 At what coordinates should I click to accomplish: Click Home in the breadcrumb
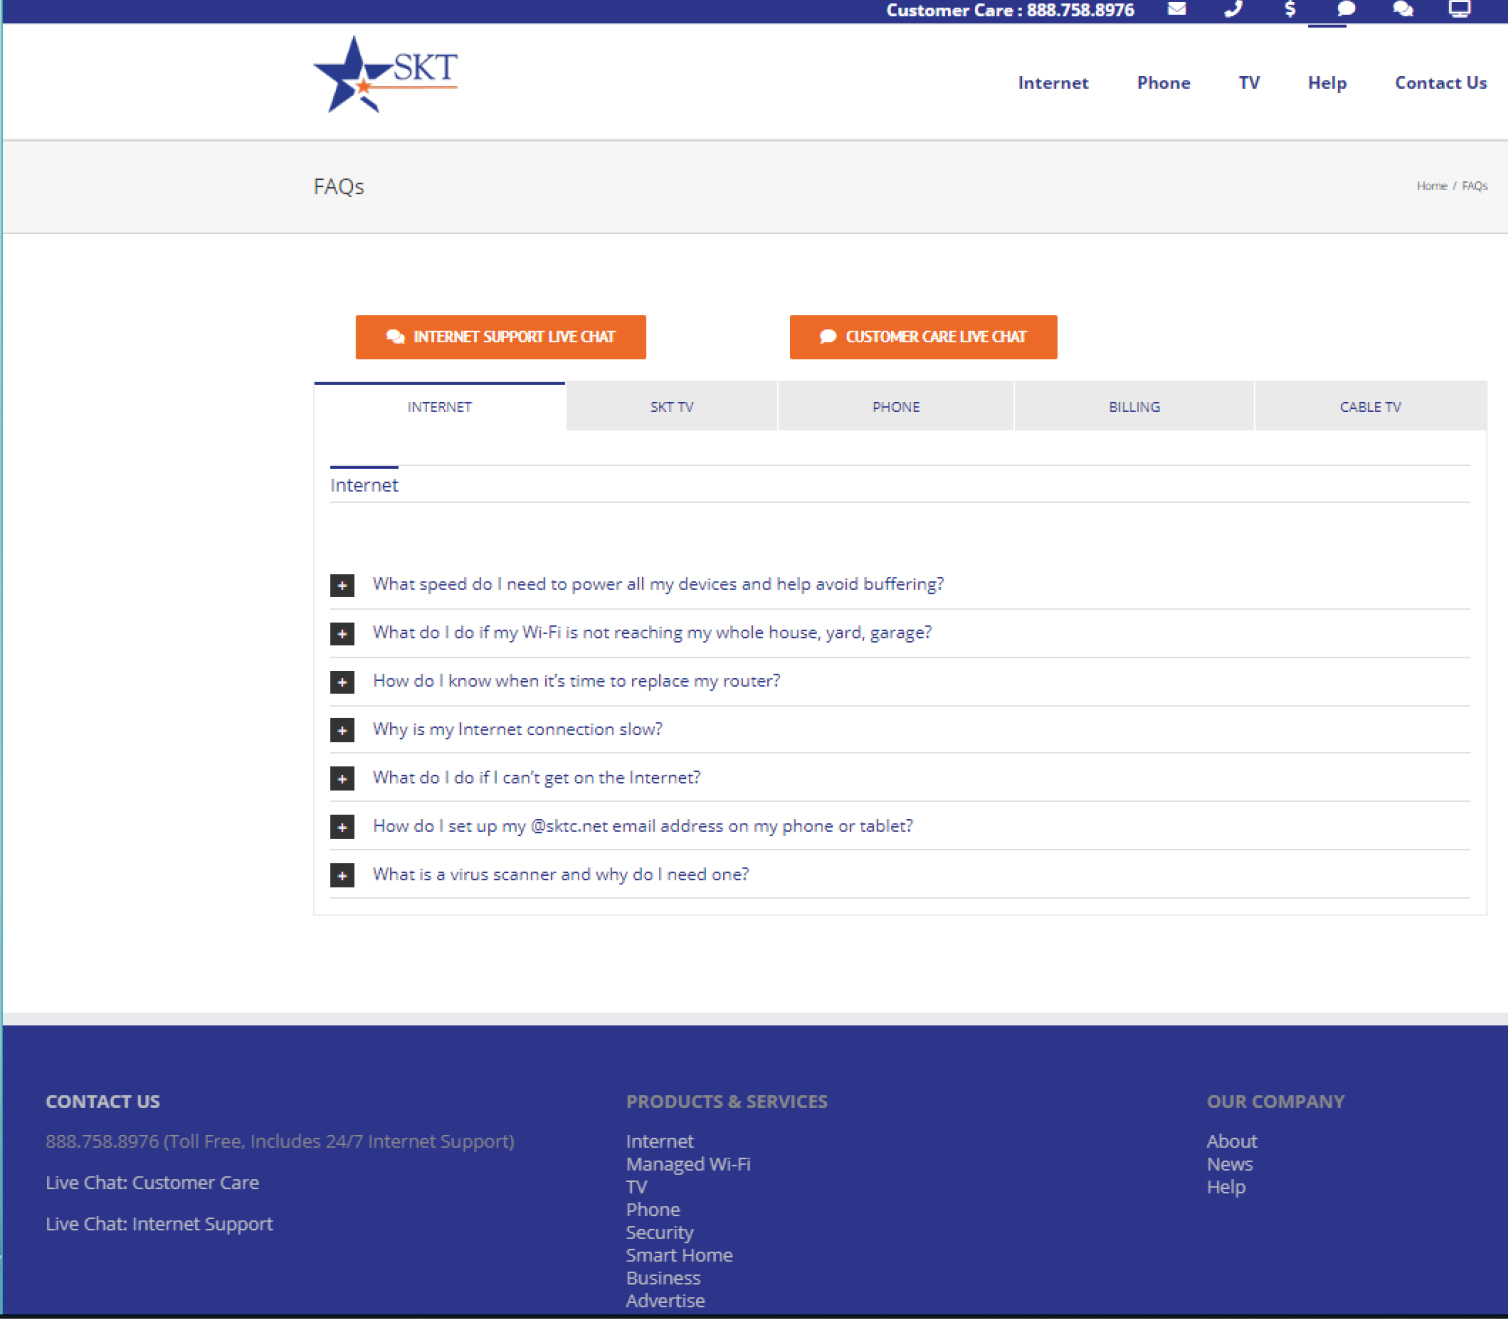1431,186
